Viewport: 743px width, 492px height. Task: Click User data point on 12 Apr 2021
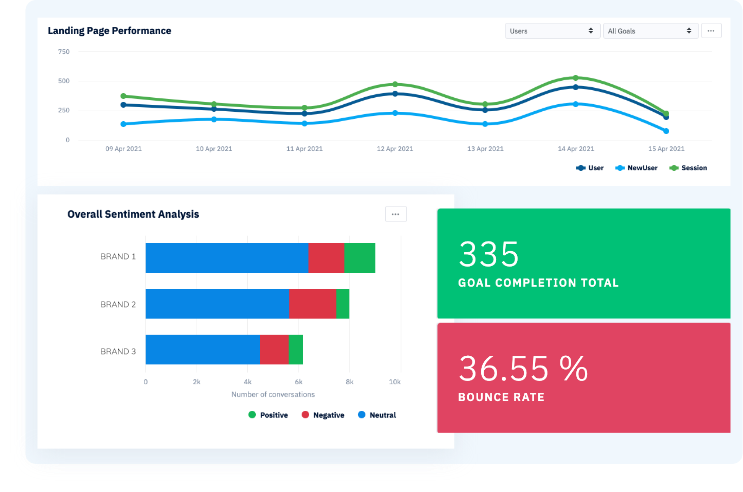[396, 94]
